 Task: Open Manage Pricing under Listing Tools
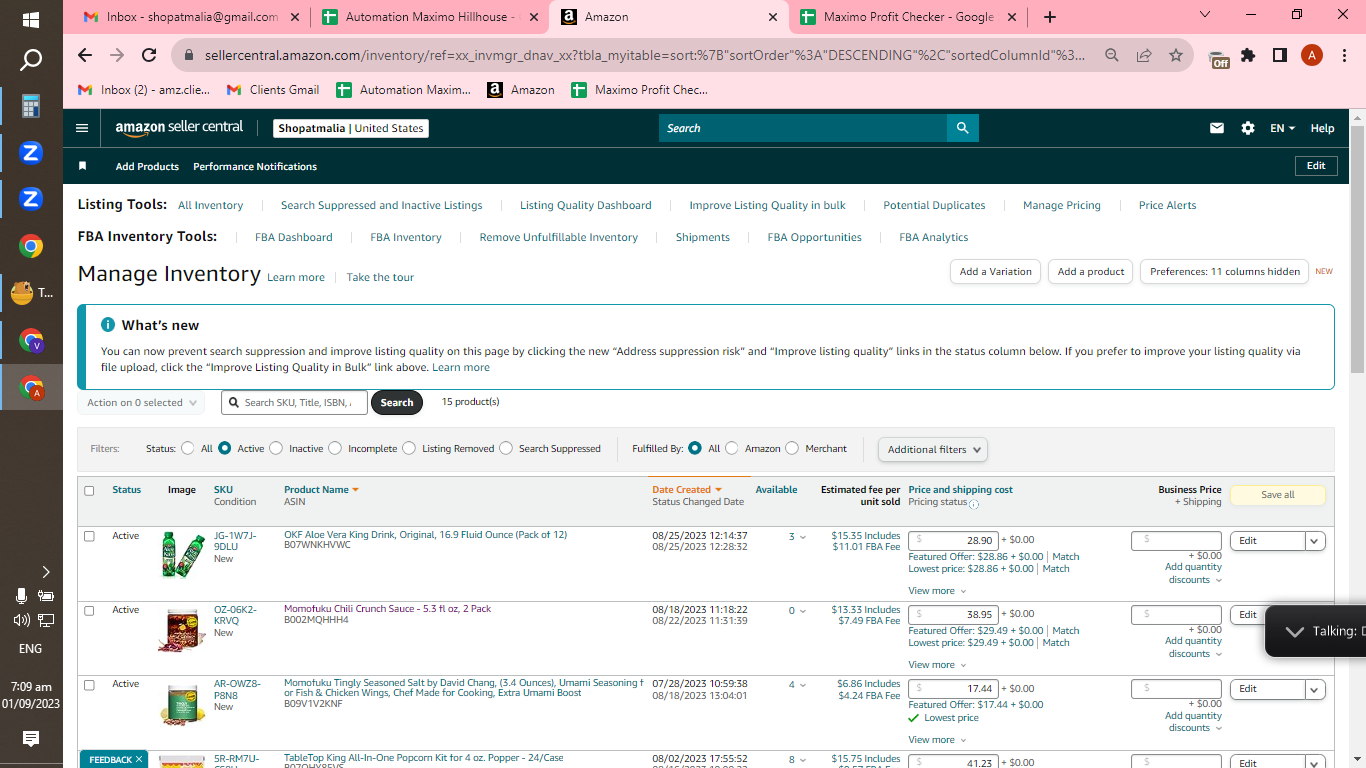tap(1062, 206)
